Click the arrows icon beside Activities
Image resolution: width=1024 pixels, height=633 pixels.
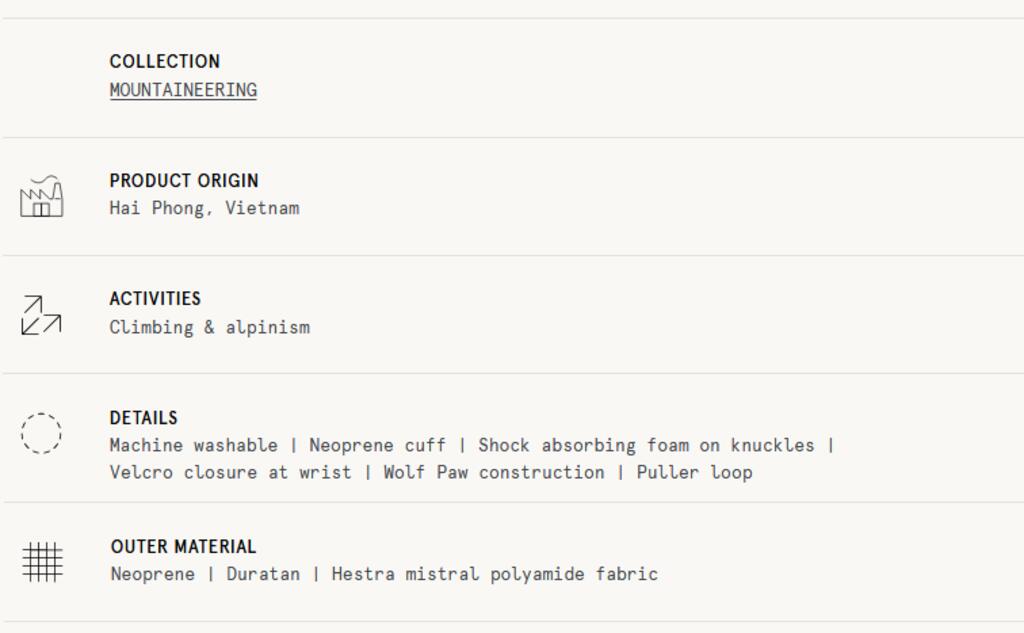[41, 315]
